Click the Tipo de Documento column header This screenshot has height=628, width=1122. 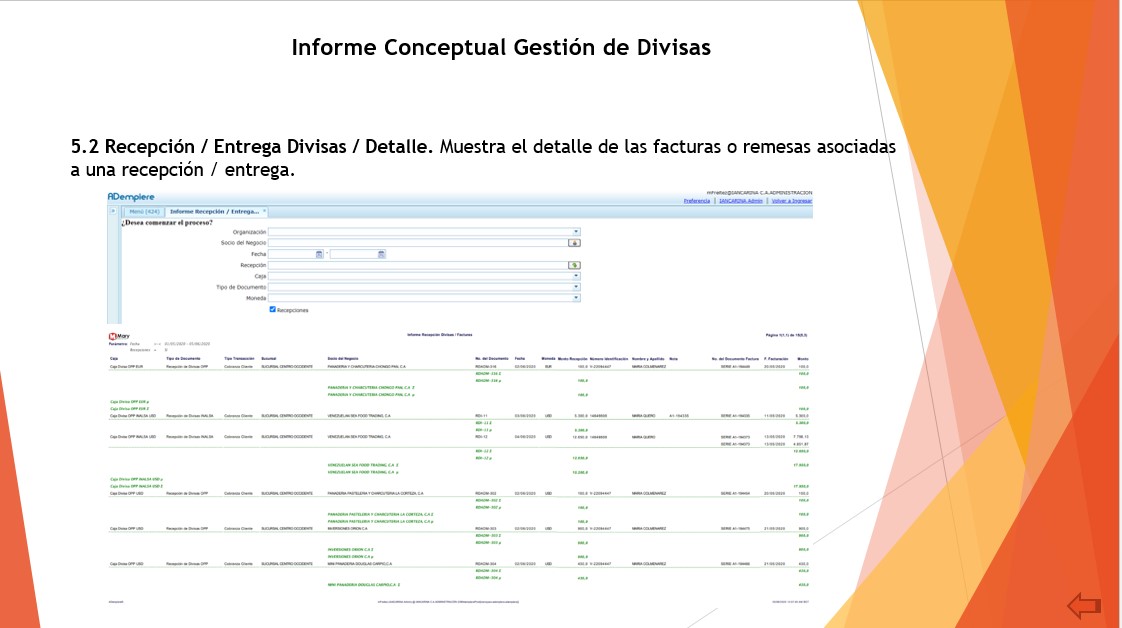coord(183,358)
